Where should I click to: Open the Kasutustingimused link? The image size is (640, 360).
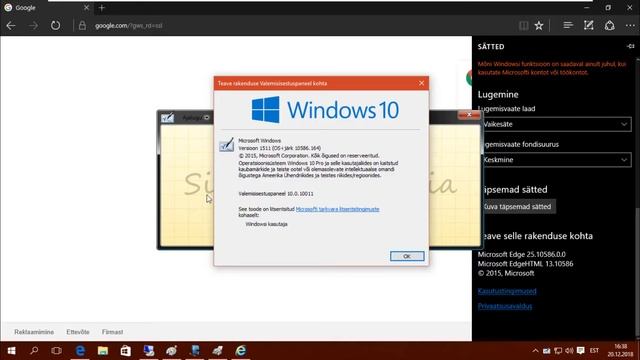tap(507, 291)
